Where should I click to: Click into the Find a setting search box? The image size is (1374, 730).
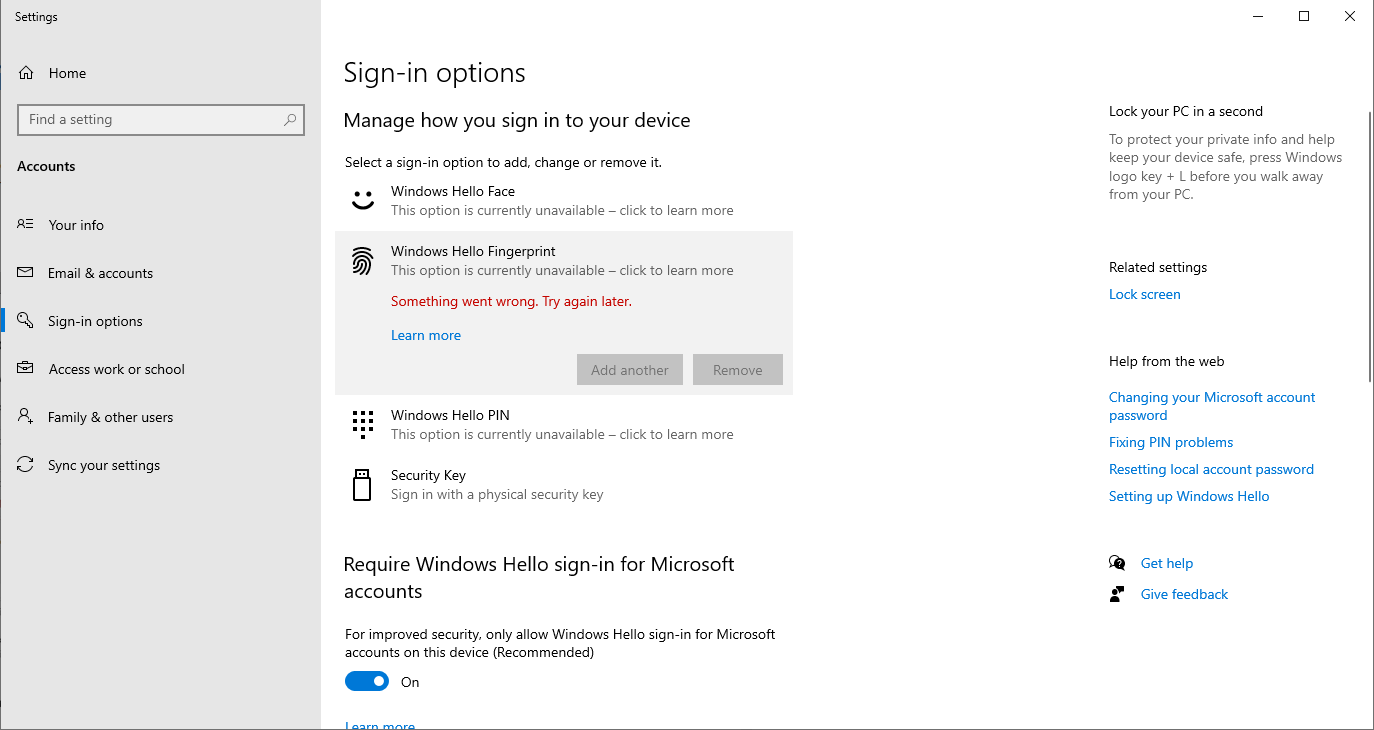click(x=161, y=120)
